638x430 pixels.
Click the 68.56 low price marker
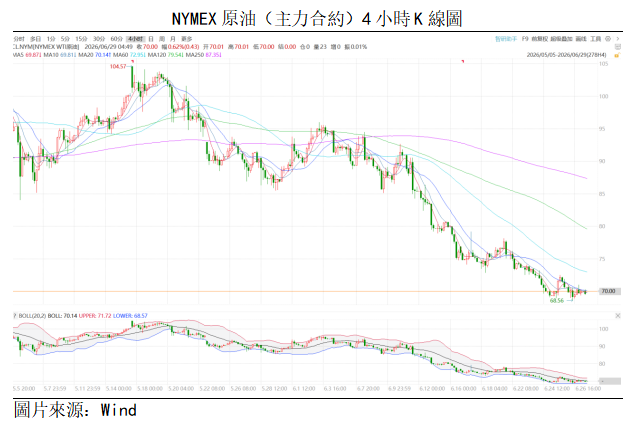click(x=557, y=301)
